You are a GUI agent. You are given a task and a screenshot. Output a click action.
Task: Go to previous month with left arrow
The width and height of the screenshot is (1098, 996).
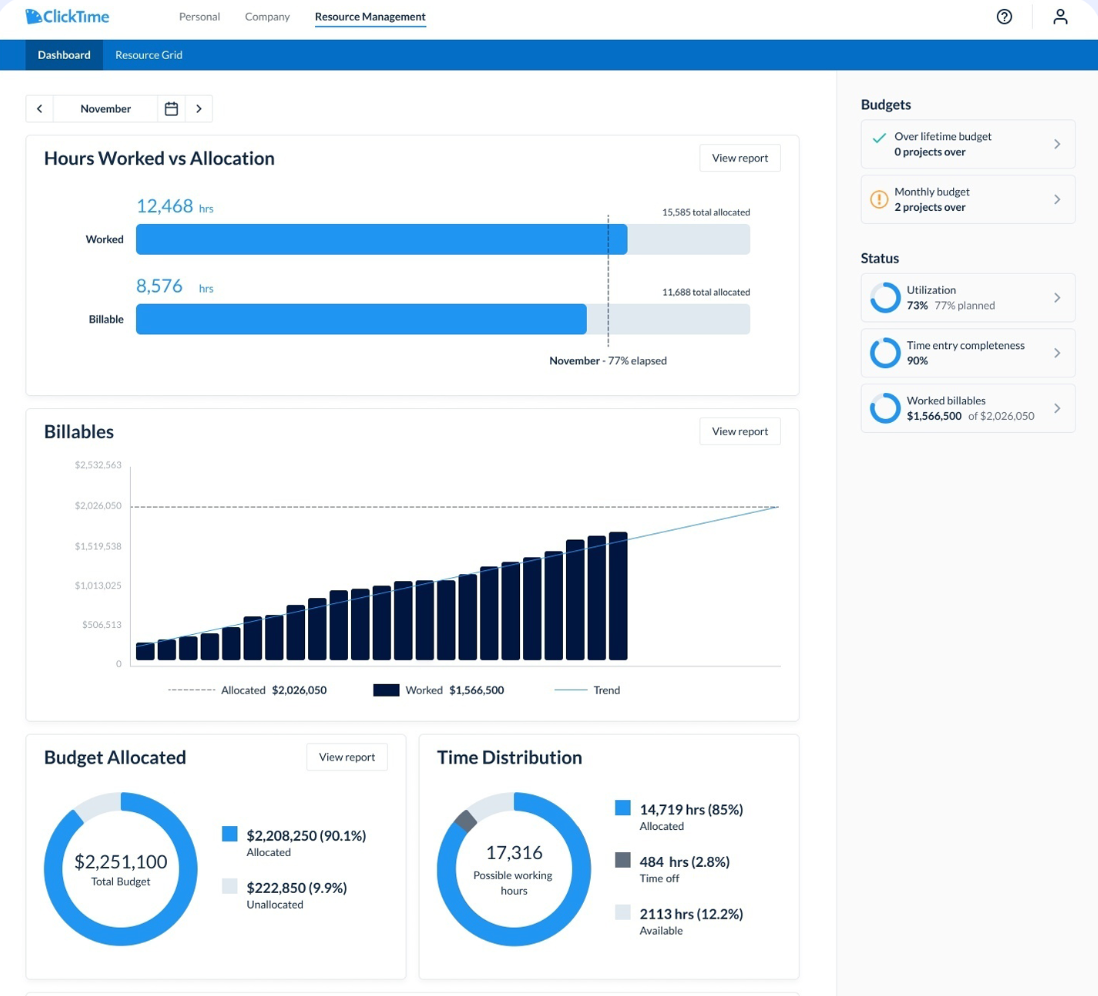tap(39, 108)
